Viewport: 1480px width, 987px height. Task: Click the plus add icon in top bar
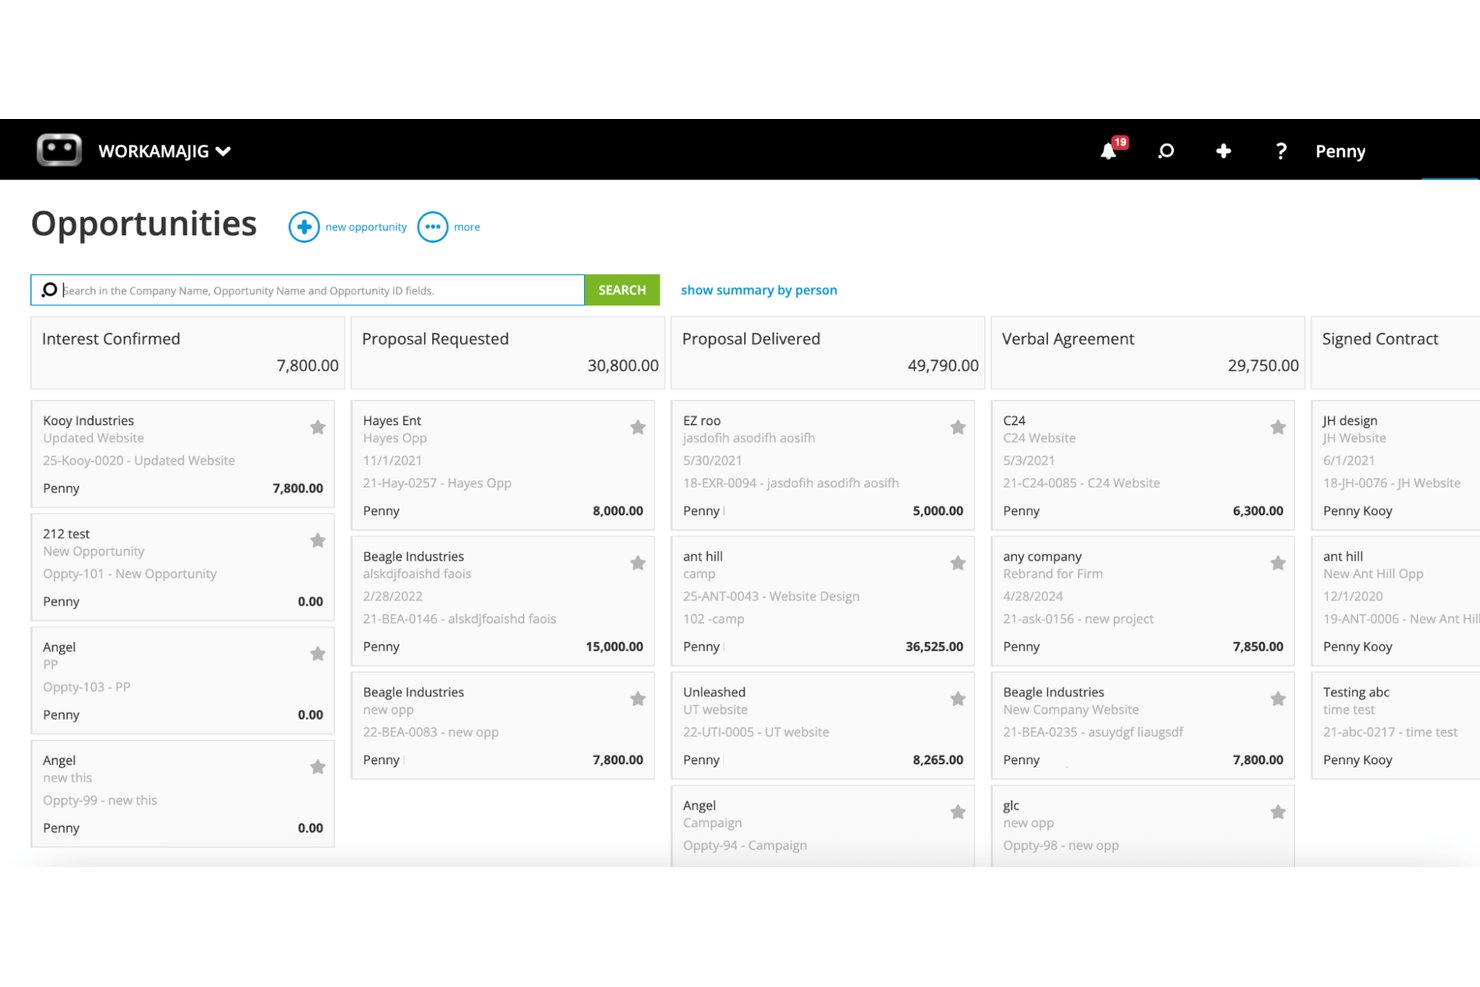[x=1223, y=151]
